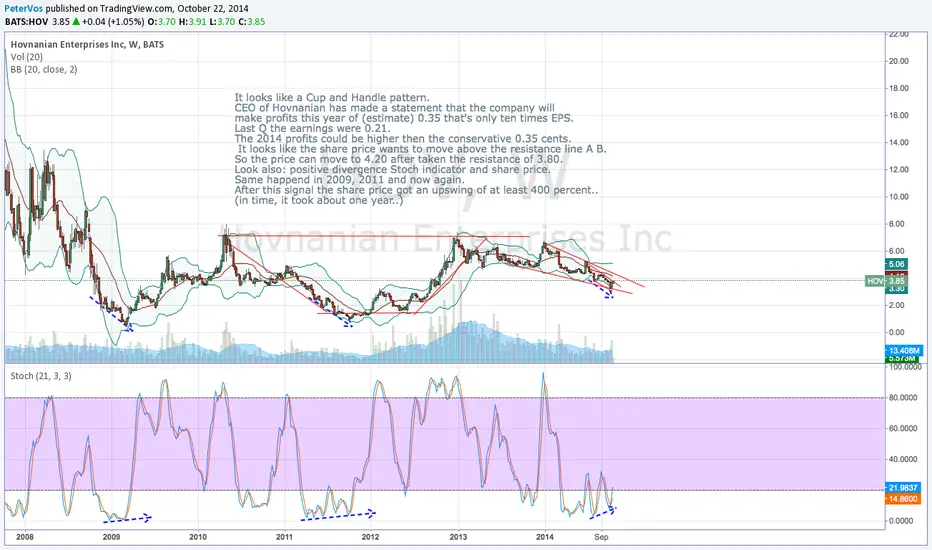Click the 'It looks like a Cup and Handle pattern.' note
The width and height of the screenshot is (932, 550).
coord(332,98)
